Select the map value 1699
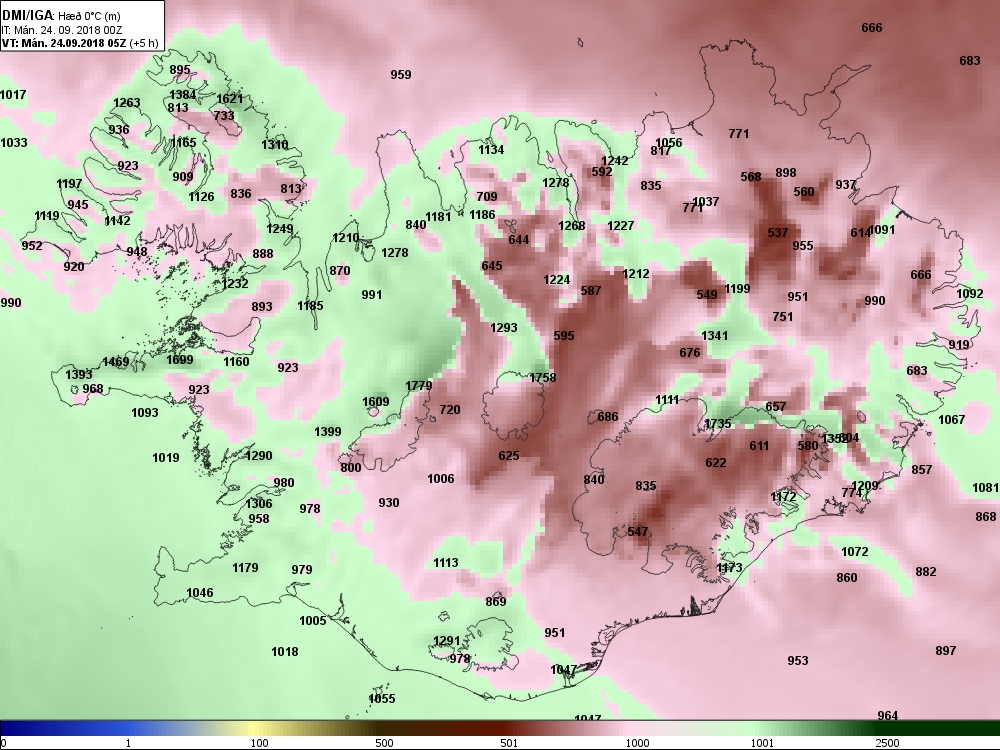Screen dimensions: 1000x750 coord(179,360)
